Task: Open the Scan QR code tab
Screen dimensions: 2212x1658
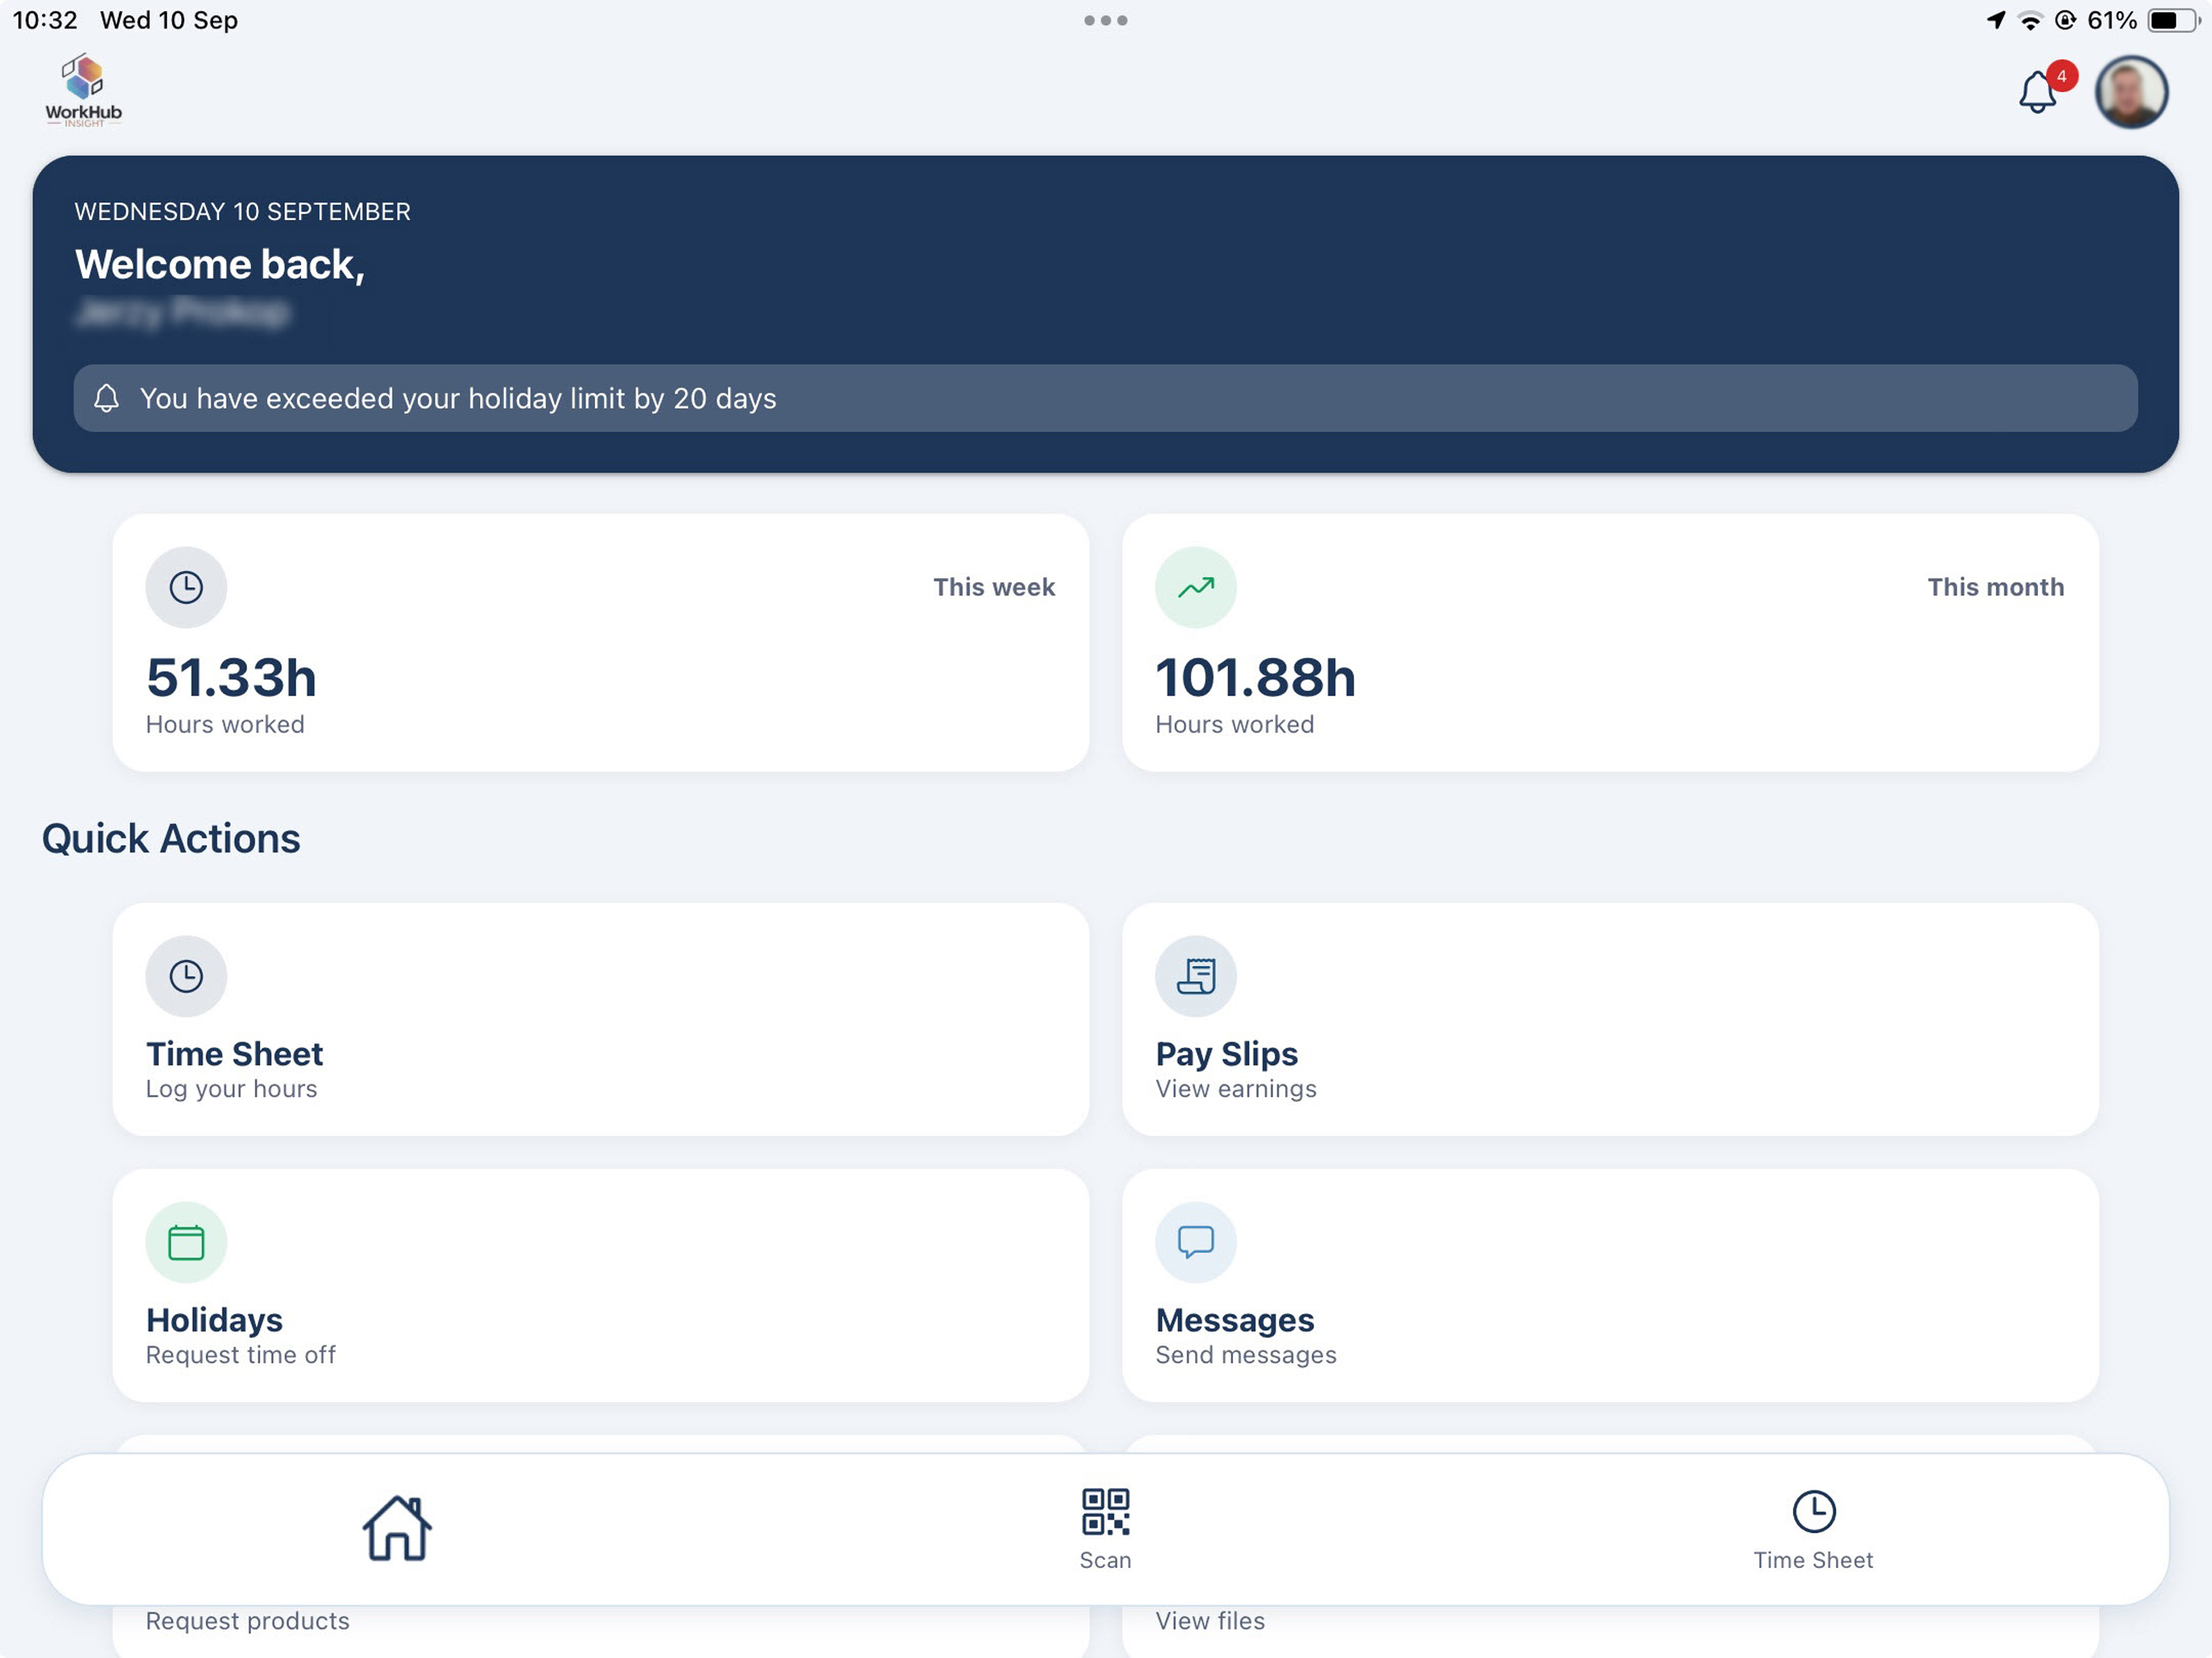Action: pyautogui.click(x=1105, y=1529)
